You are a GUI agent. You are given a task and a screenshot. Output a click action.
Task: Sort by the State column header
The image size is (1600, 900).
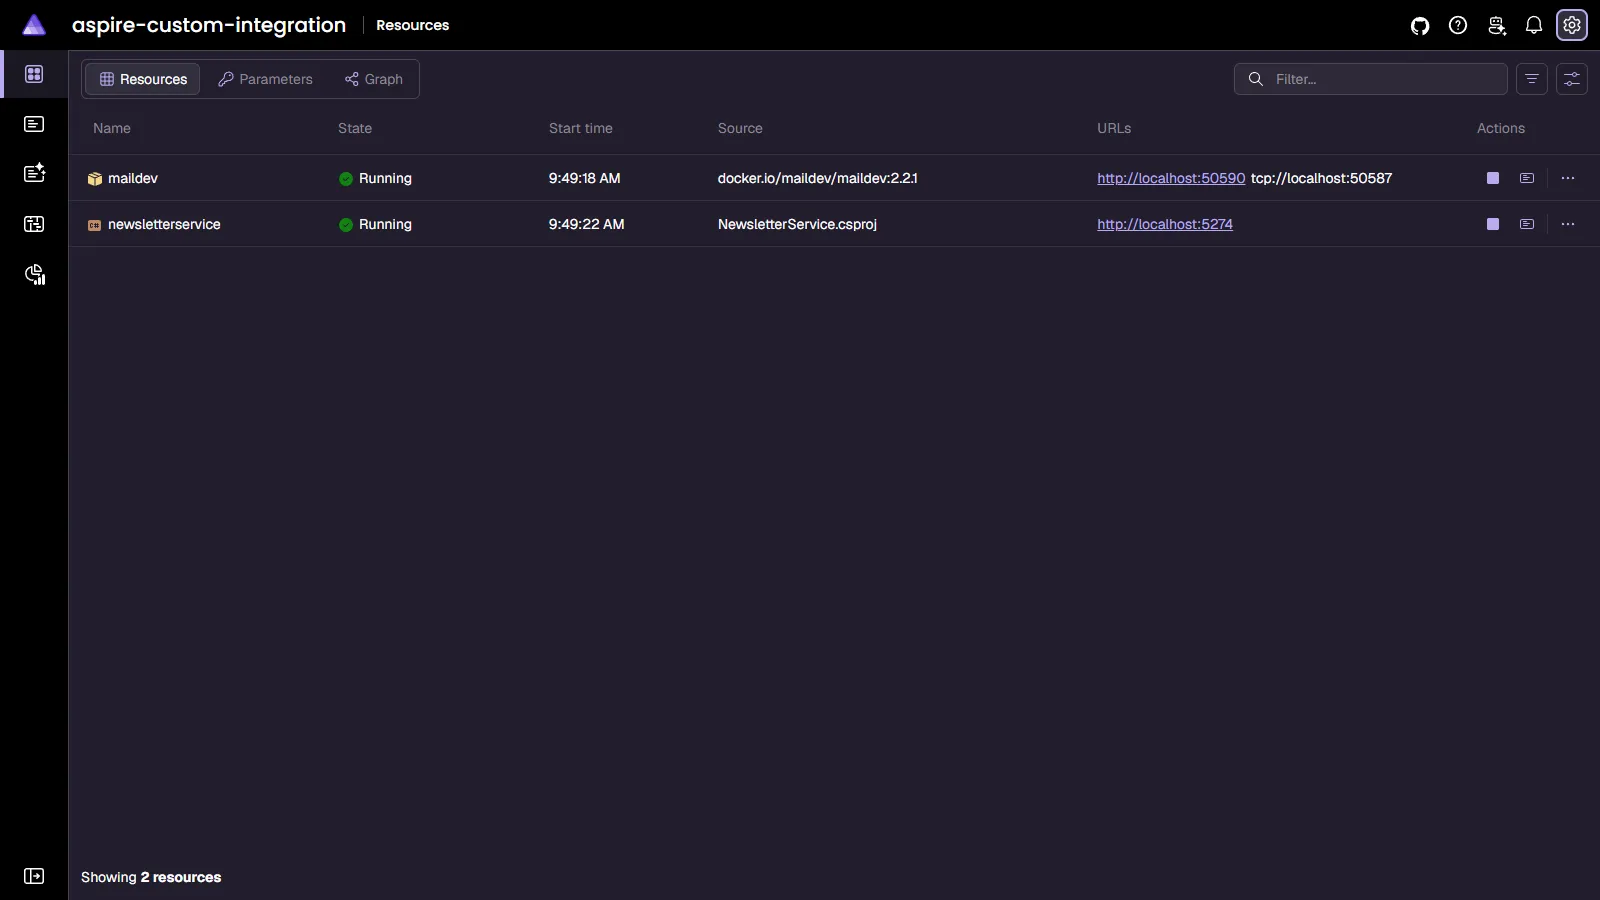[355, 128]
